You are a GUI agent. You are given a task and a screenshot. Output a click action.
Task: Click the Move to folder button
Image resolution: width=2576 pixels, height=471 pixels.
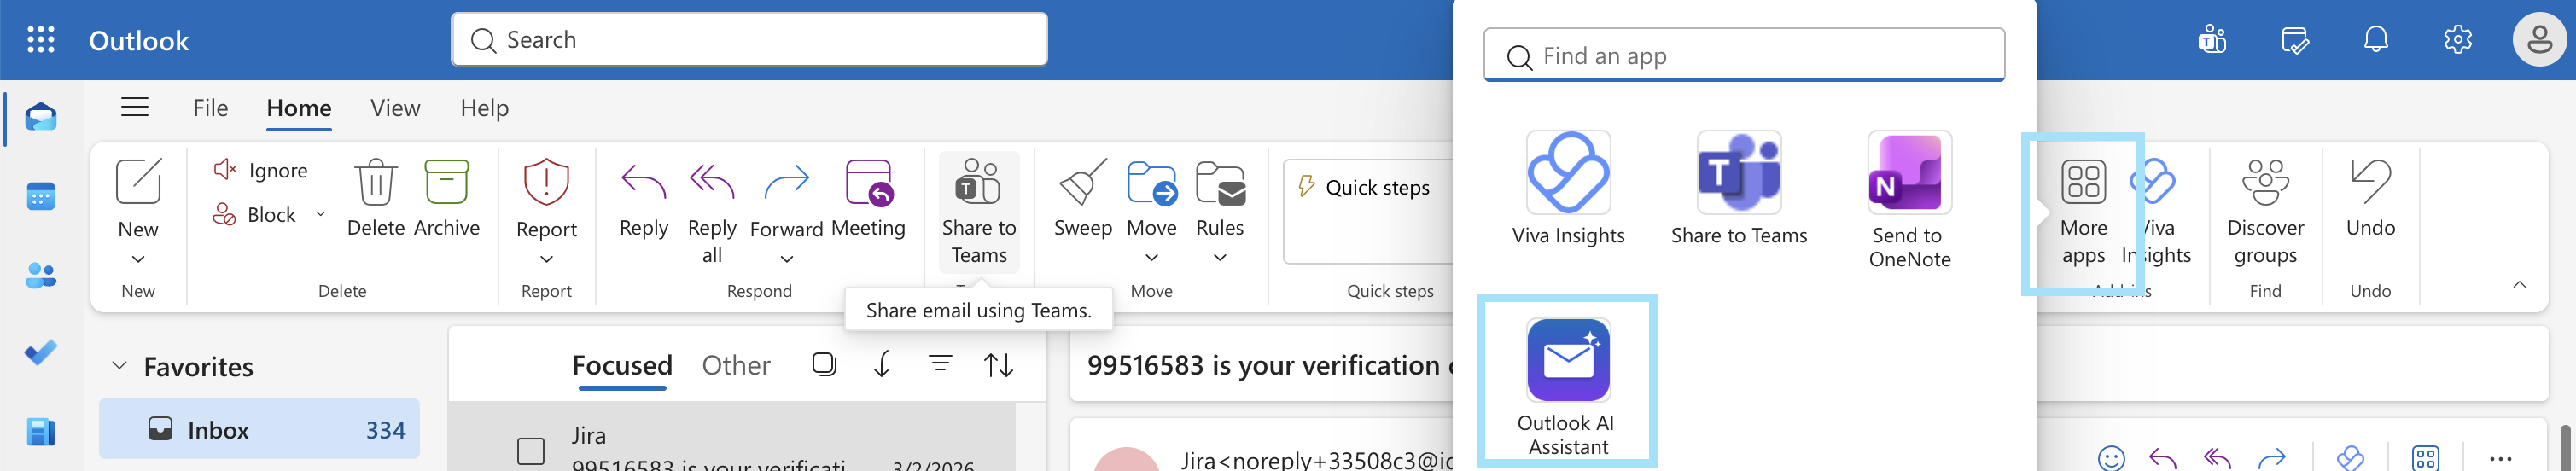tap(1152, 198)
